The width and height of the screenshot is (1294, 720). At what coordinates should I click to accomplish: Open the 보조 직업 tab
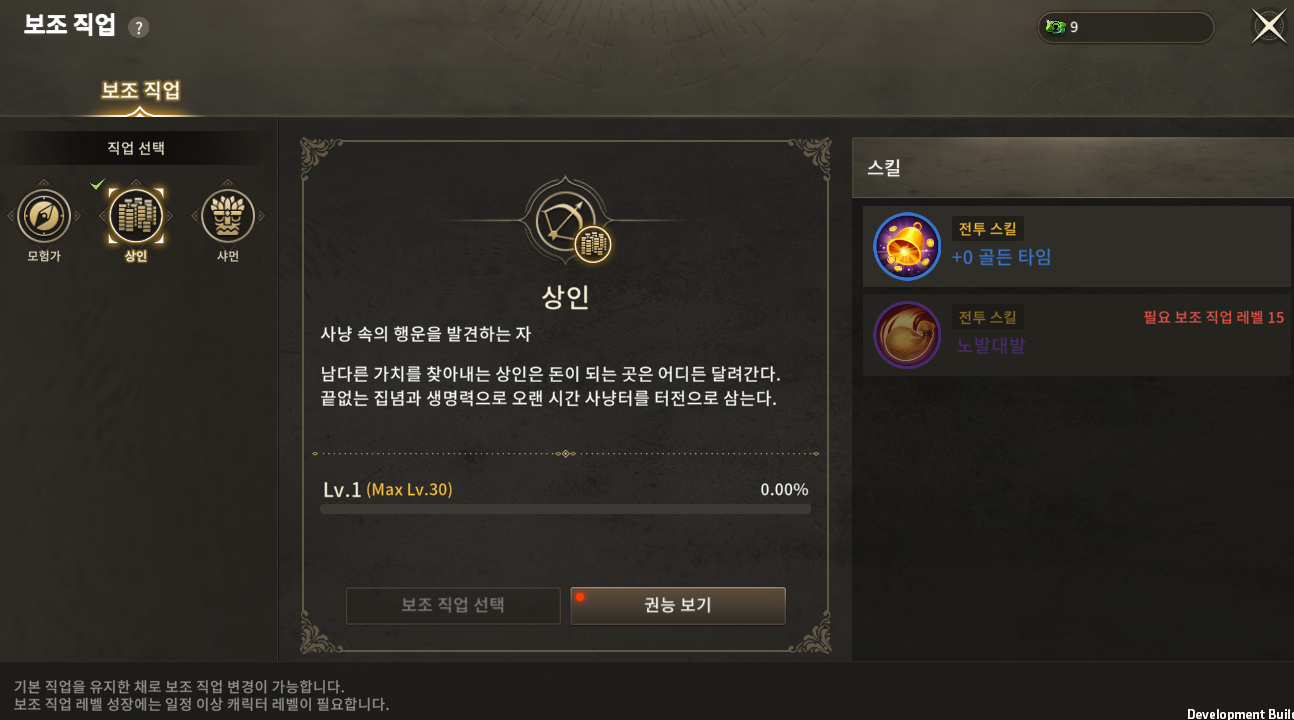(141, 91)
